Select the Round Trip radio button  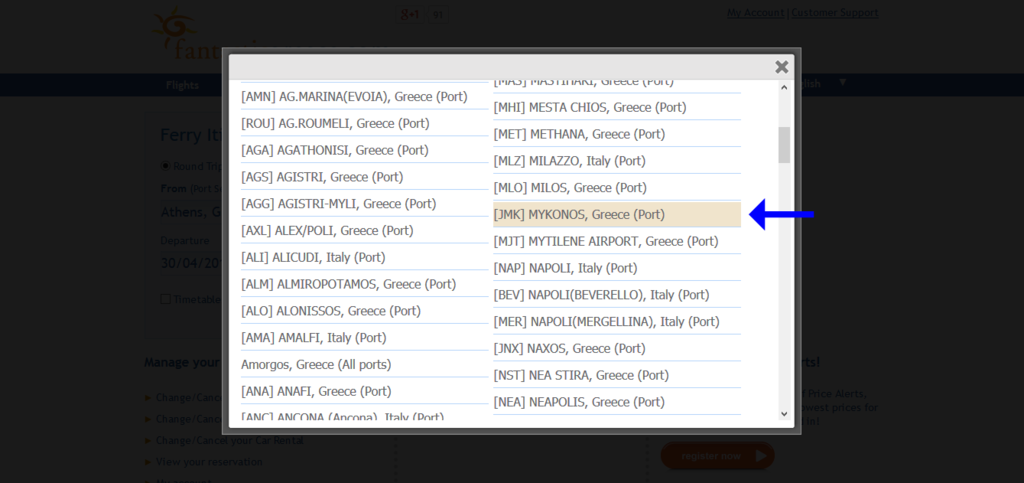click(166, 166)
